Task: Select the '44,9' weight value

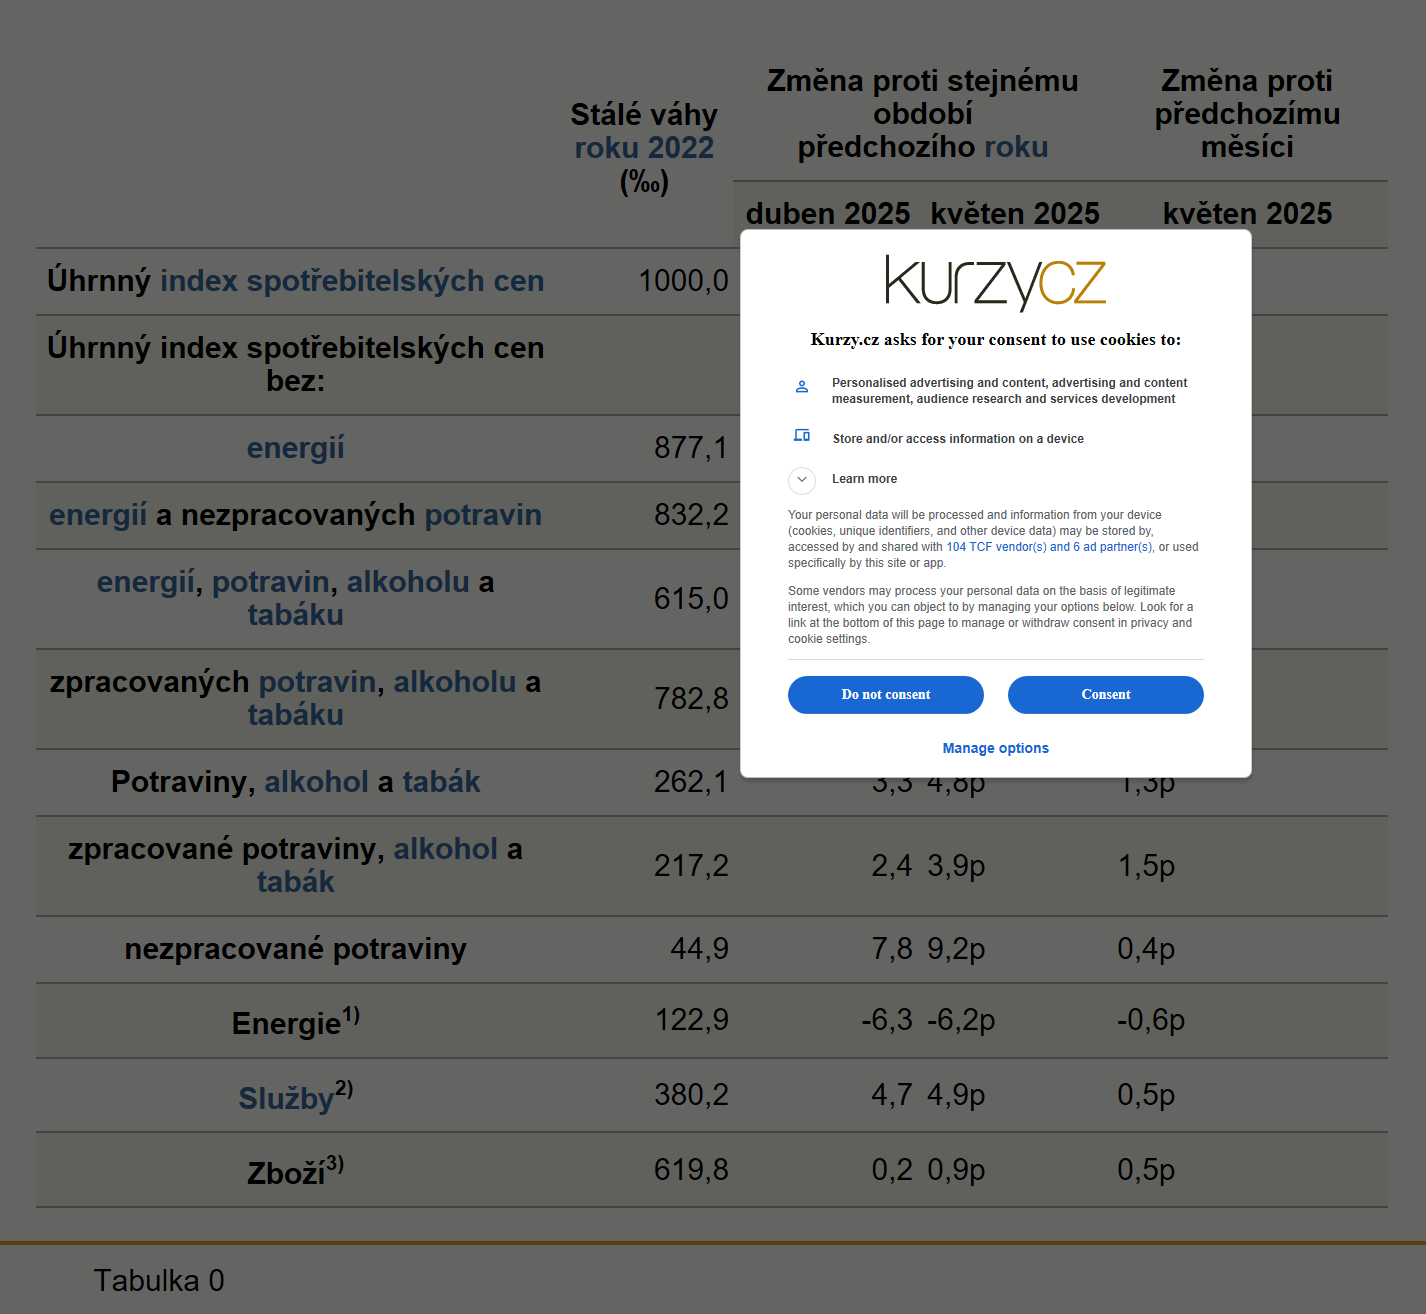Action: coord(699,949)
